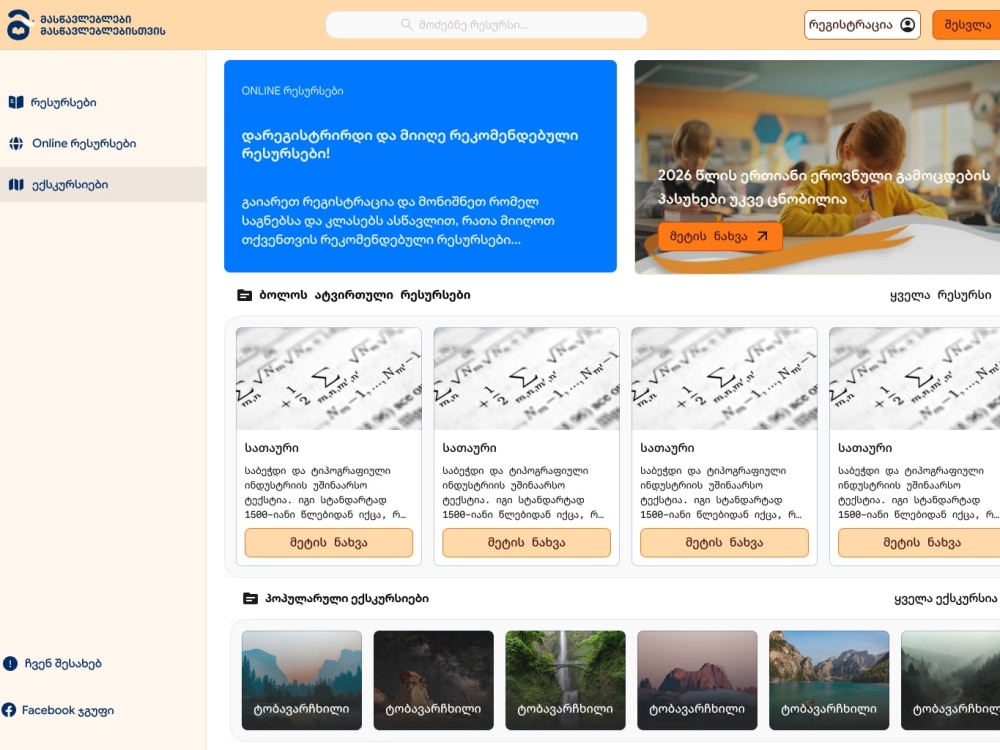Click the info icon next to ჩვენ შესახებ
This screenshot has height=750, width=1000.
pyautogui.click(x=10, y=664)
